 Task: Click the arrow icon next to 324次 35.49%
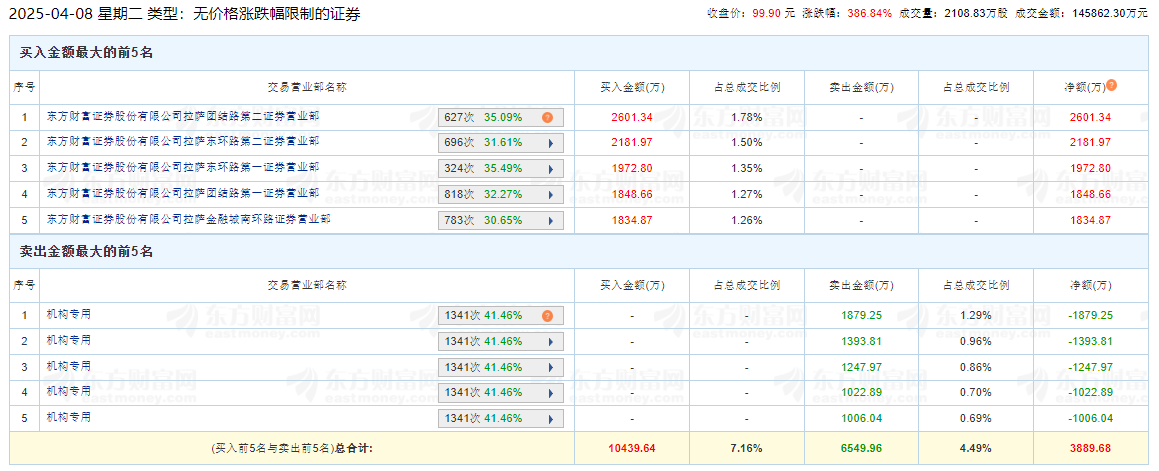[550, 168]
